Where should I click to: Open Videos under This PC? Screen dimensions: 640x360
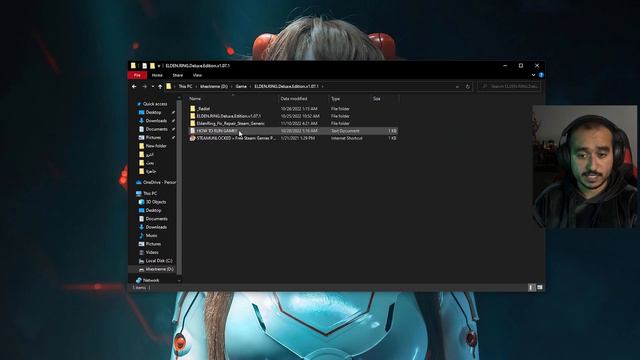pos(152,252)
